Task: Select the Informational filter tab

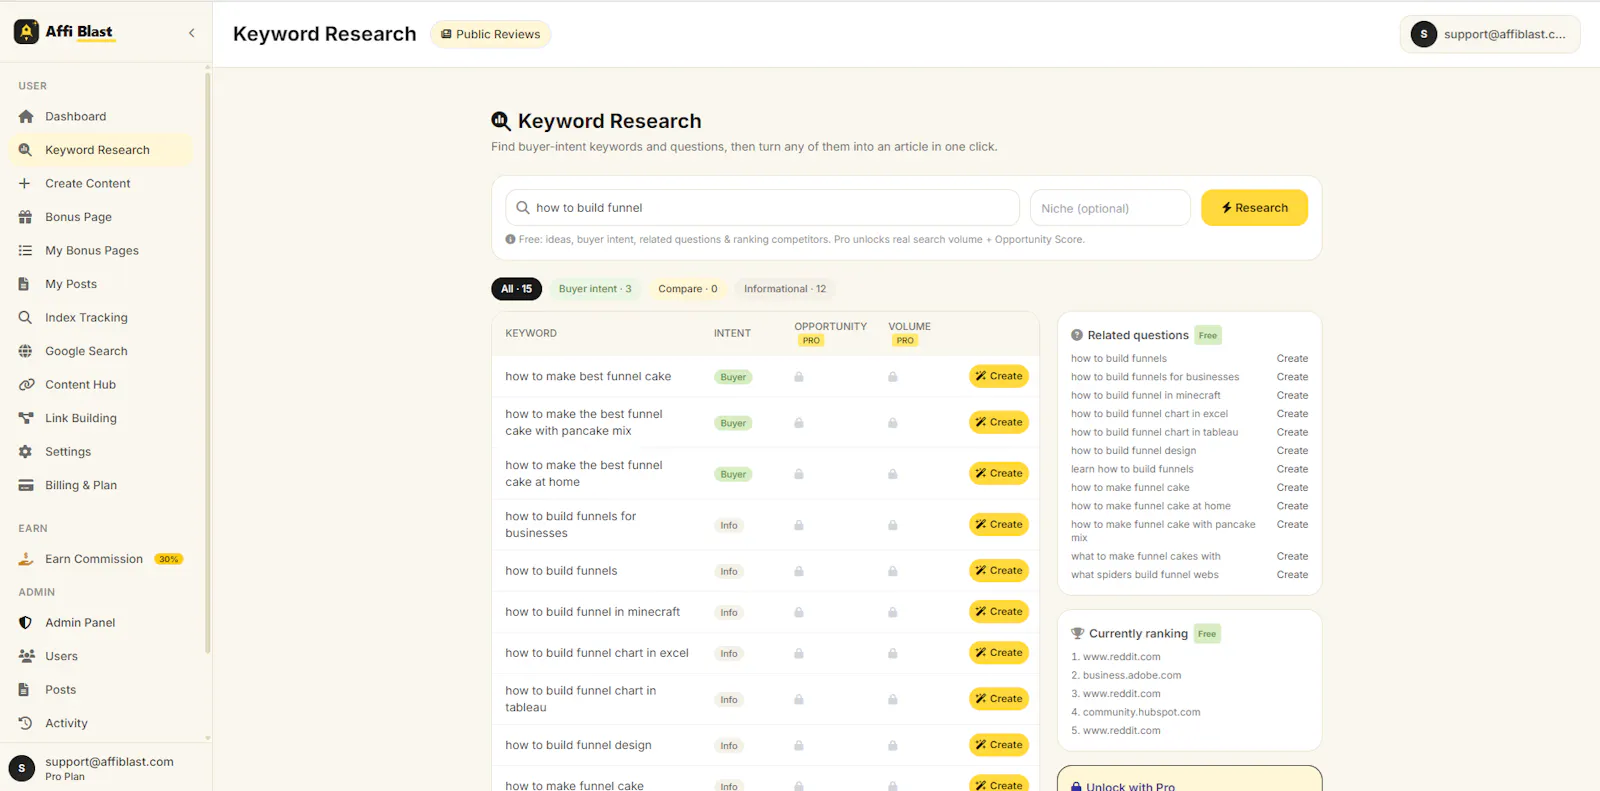Action: coord(785,289)
